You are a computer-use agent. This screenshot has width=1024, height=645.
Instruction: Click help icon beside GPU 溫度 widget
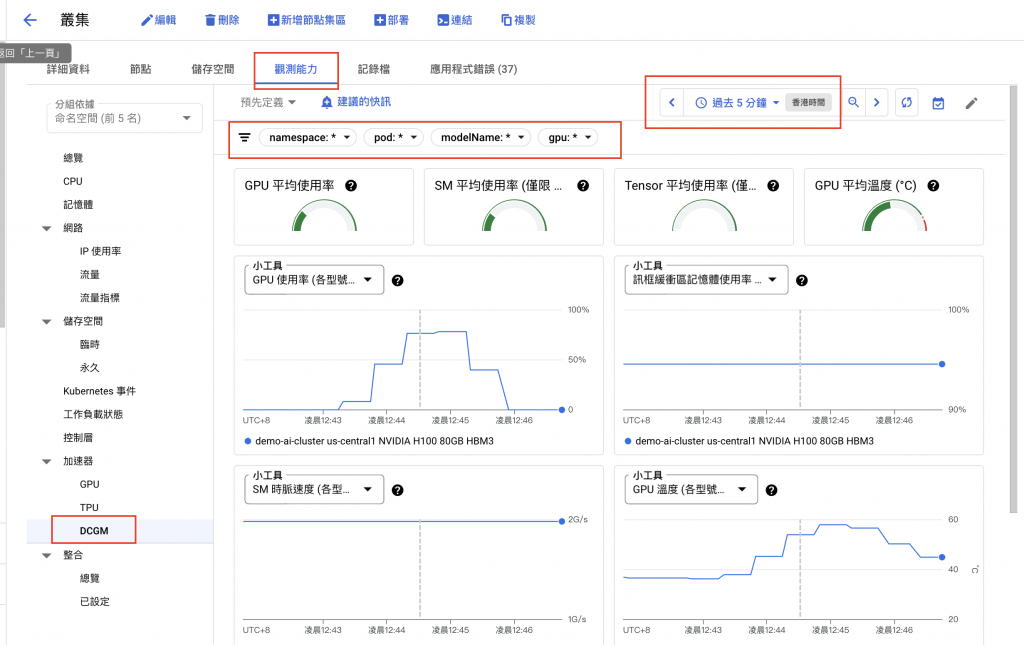771,490
